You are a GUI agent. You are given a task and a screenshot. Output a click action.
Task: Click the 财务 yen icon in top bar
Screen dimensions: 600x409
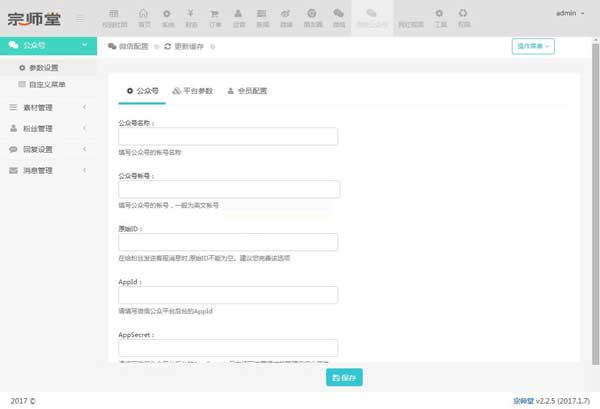[x=191, y=16]
